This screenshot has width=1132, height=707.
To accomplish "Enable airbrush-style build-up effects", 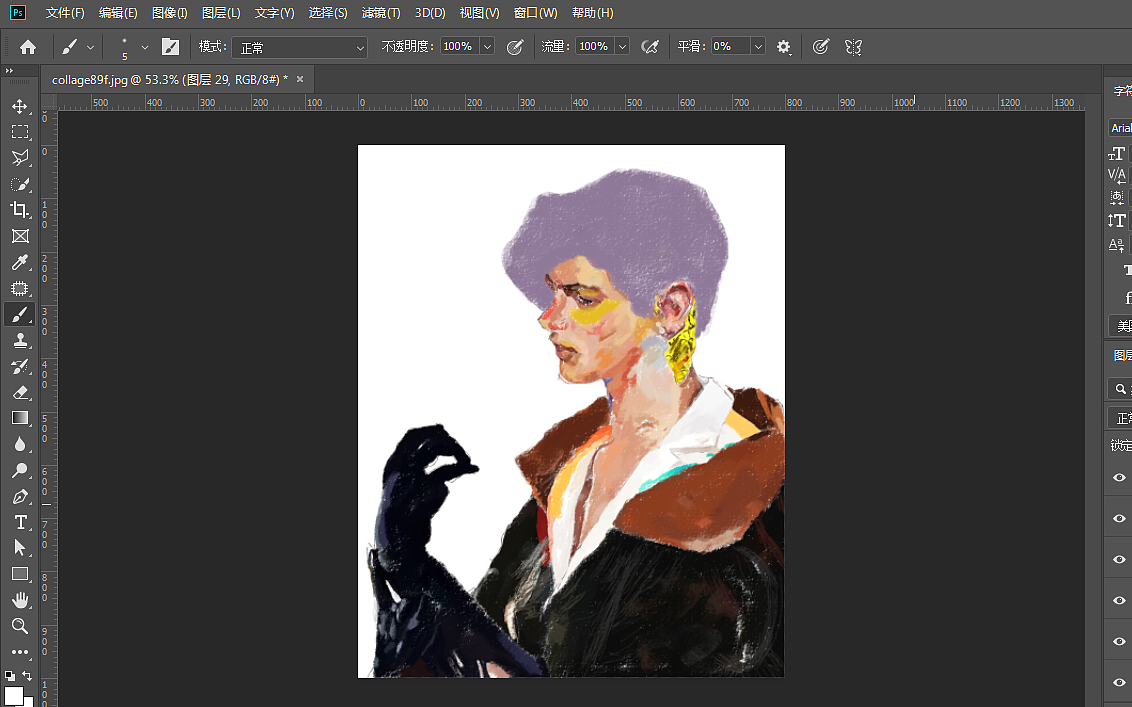I will point(650,47).
